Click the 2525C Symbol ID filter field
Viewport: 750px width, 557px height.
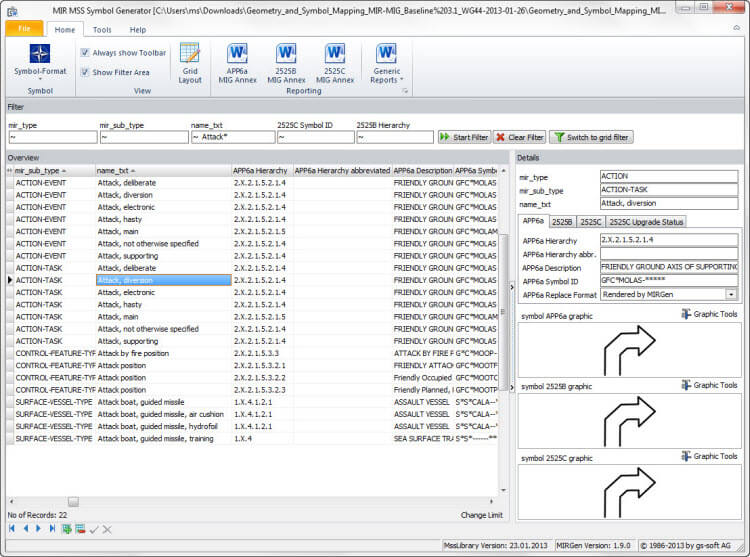click(x=316, y=137)
